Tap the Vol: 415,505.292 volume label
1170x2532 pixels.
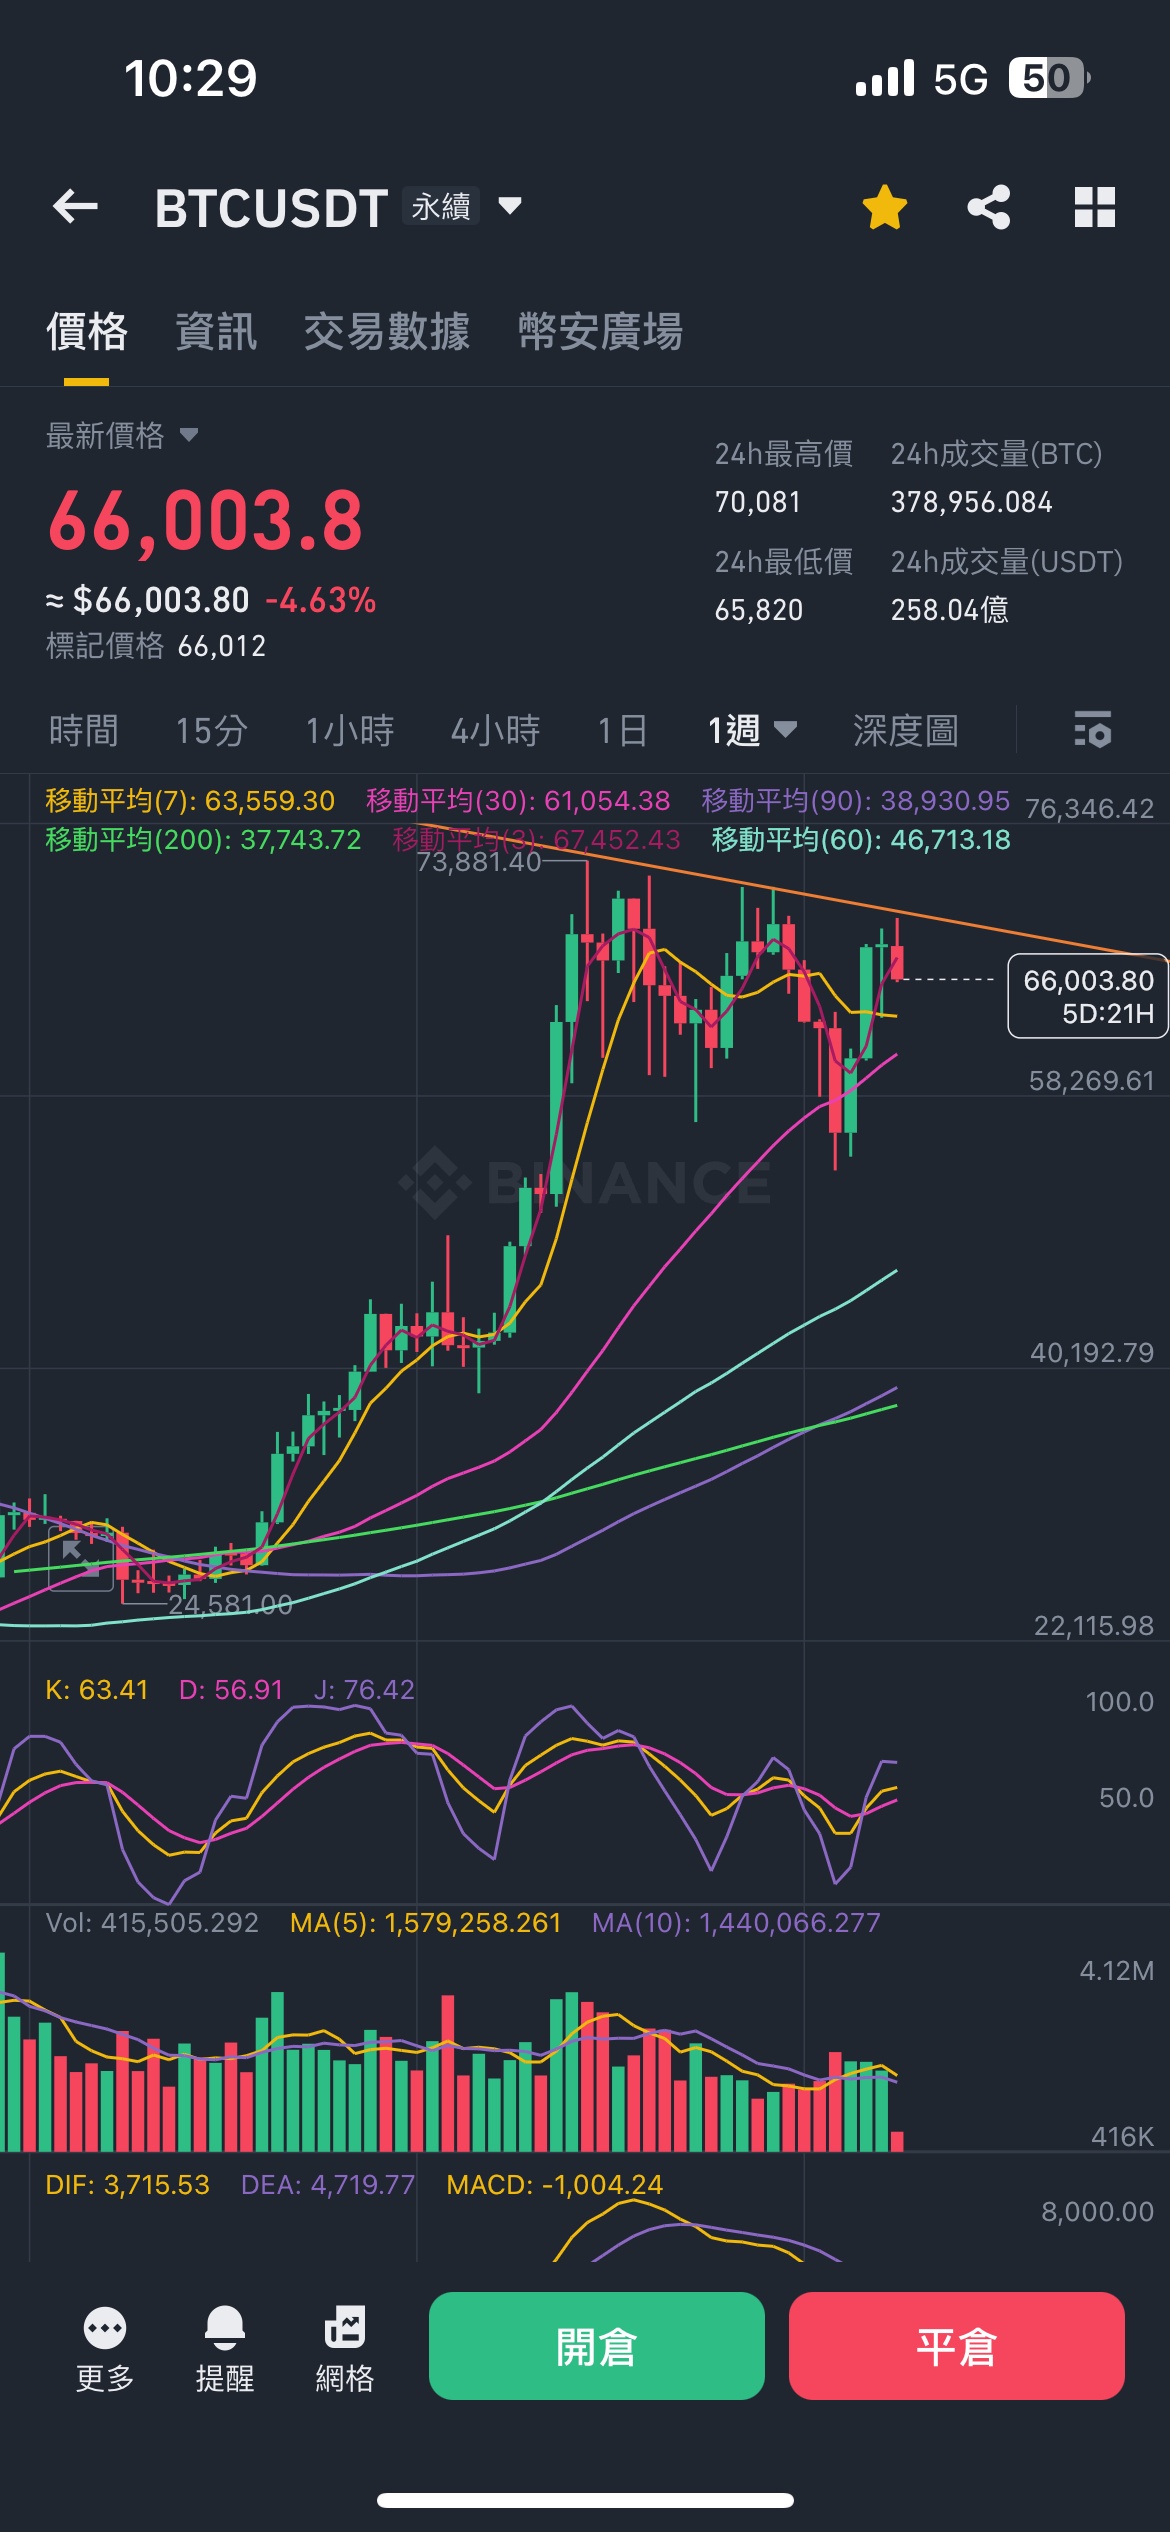[152, 1923]
